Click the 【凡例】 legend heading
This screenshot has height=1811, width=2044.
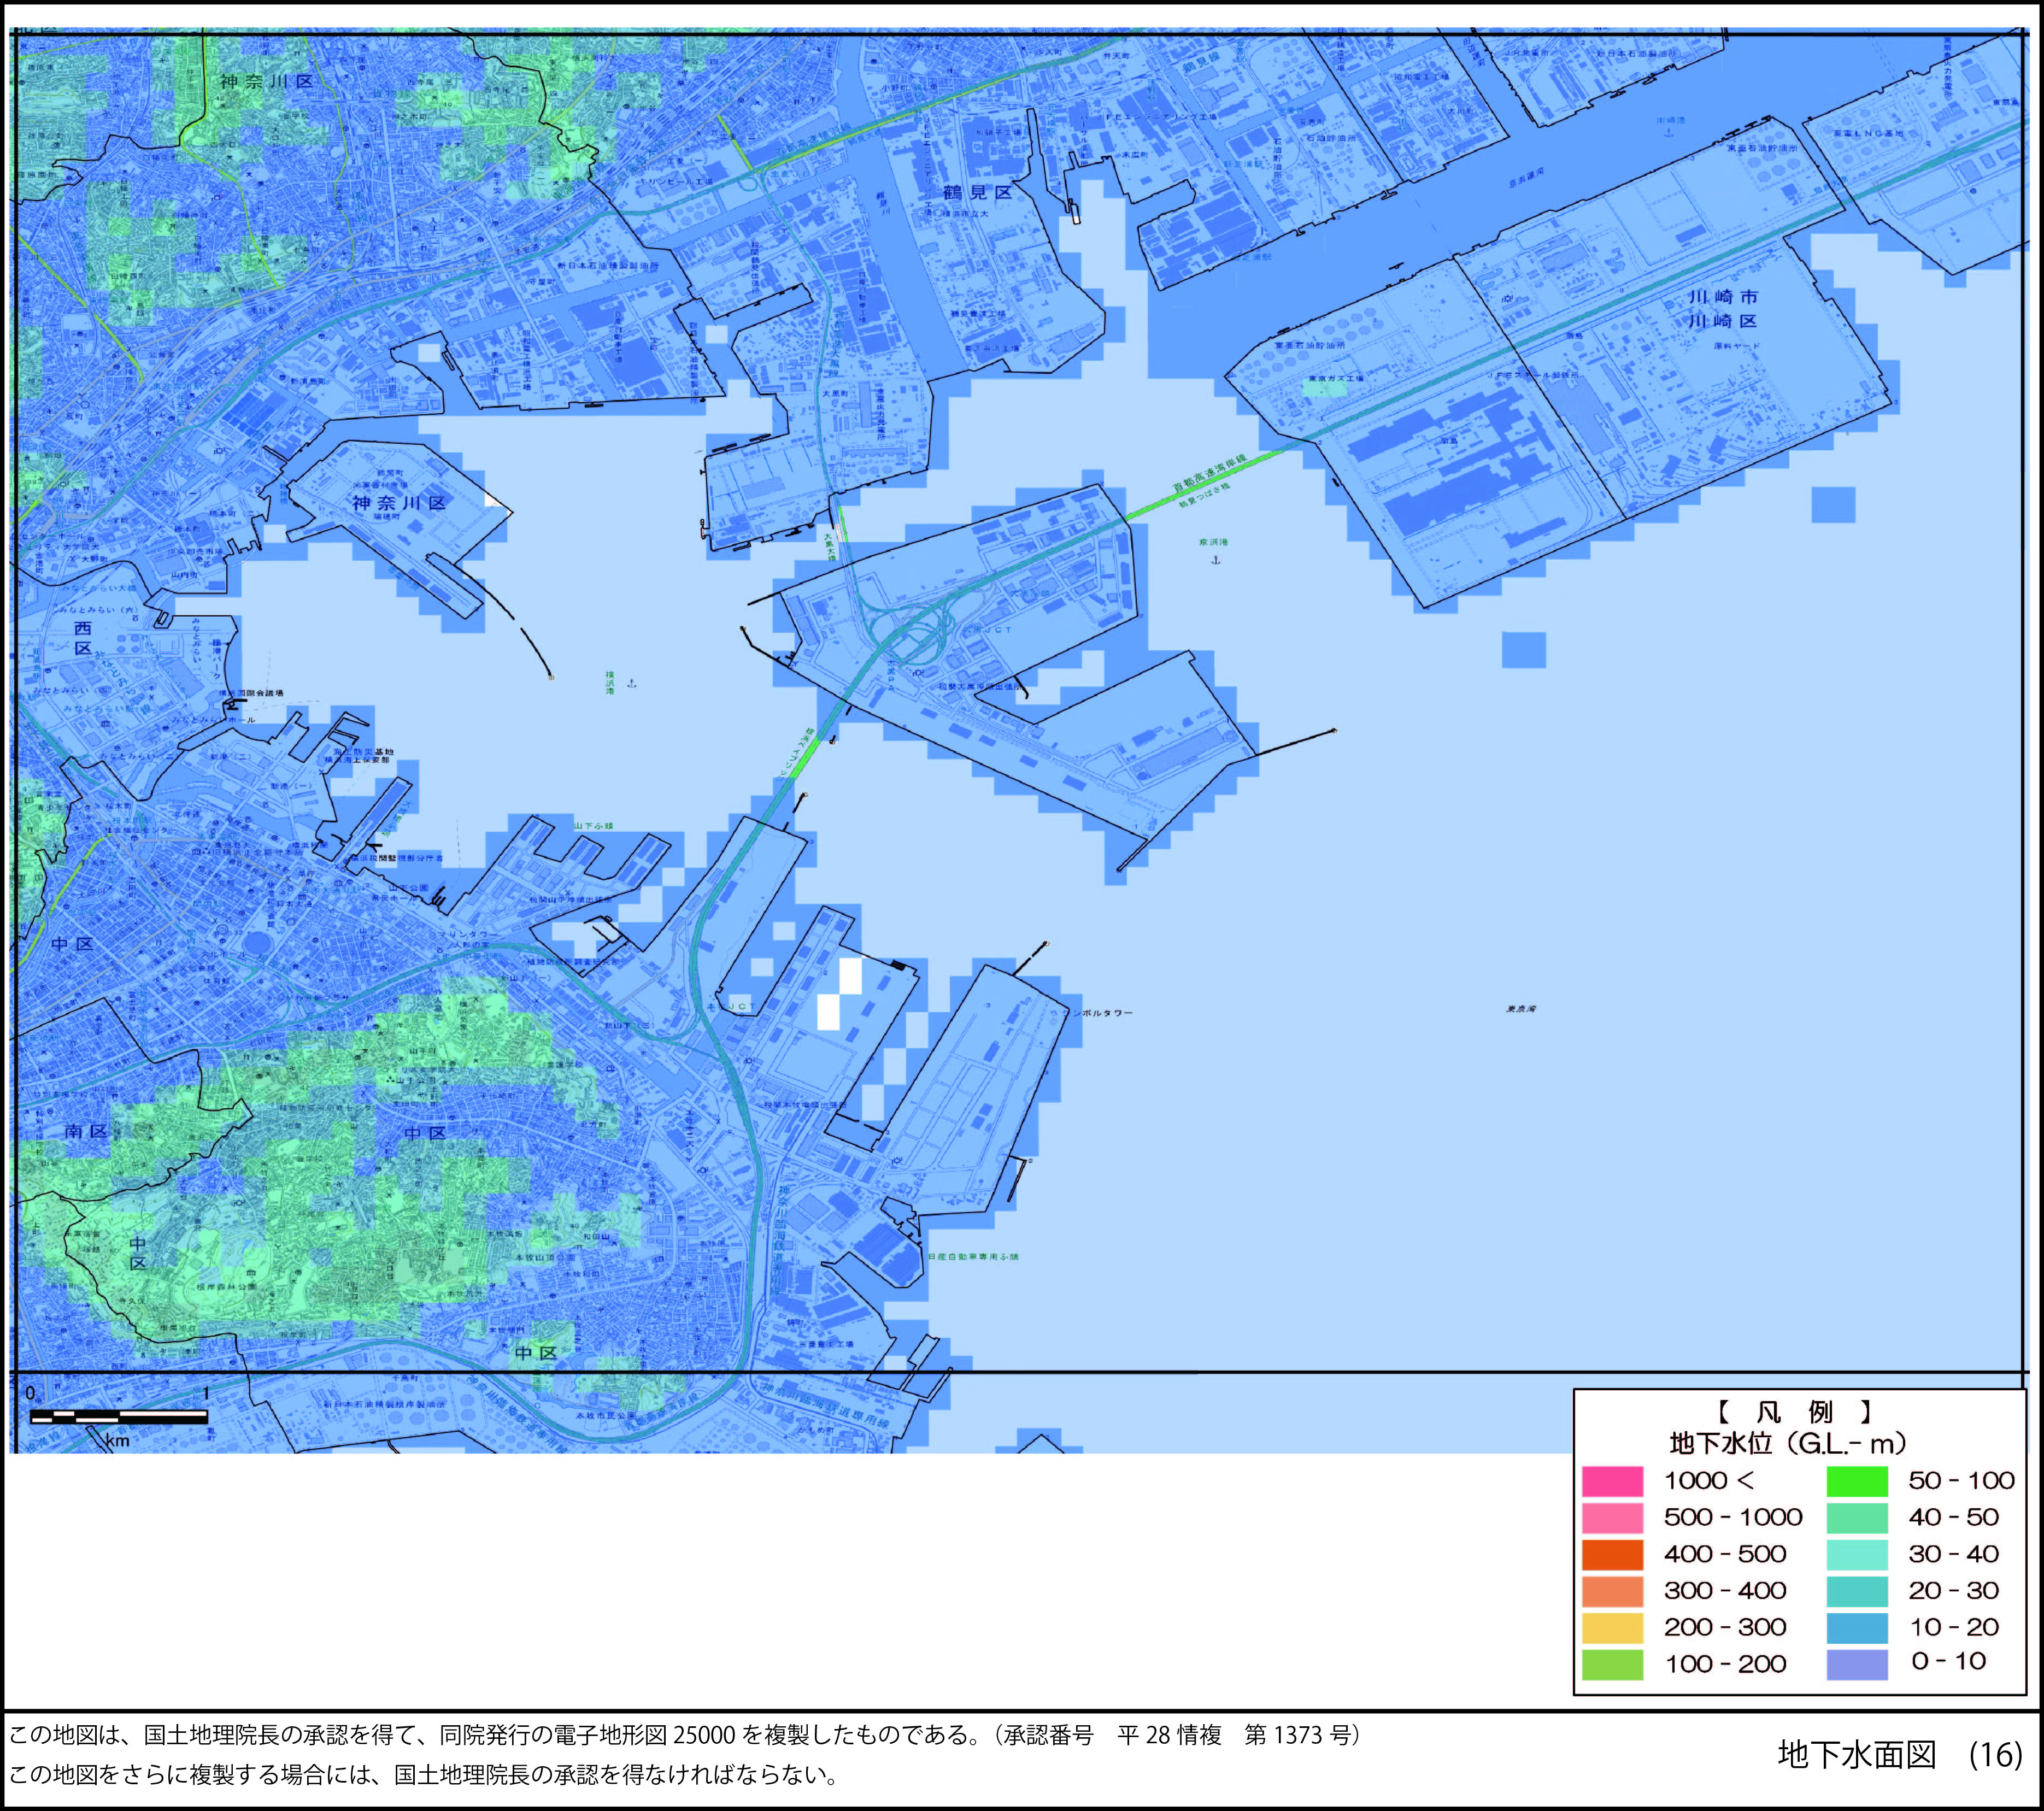pyautogui.click(x=1795, y=1412)
